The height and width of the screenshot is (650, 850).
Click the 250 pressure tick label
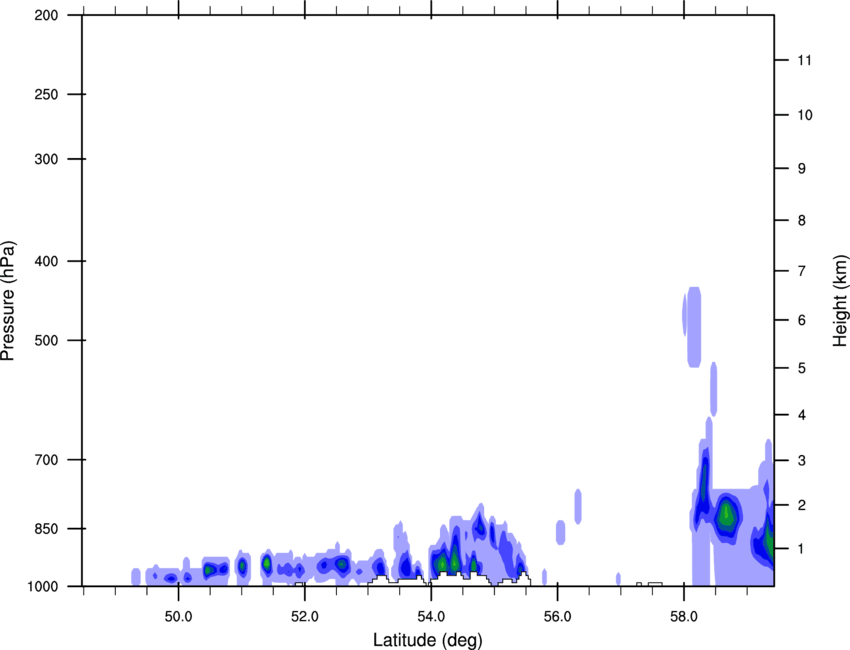[47, 94]
